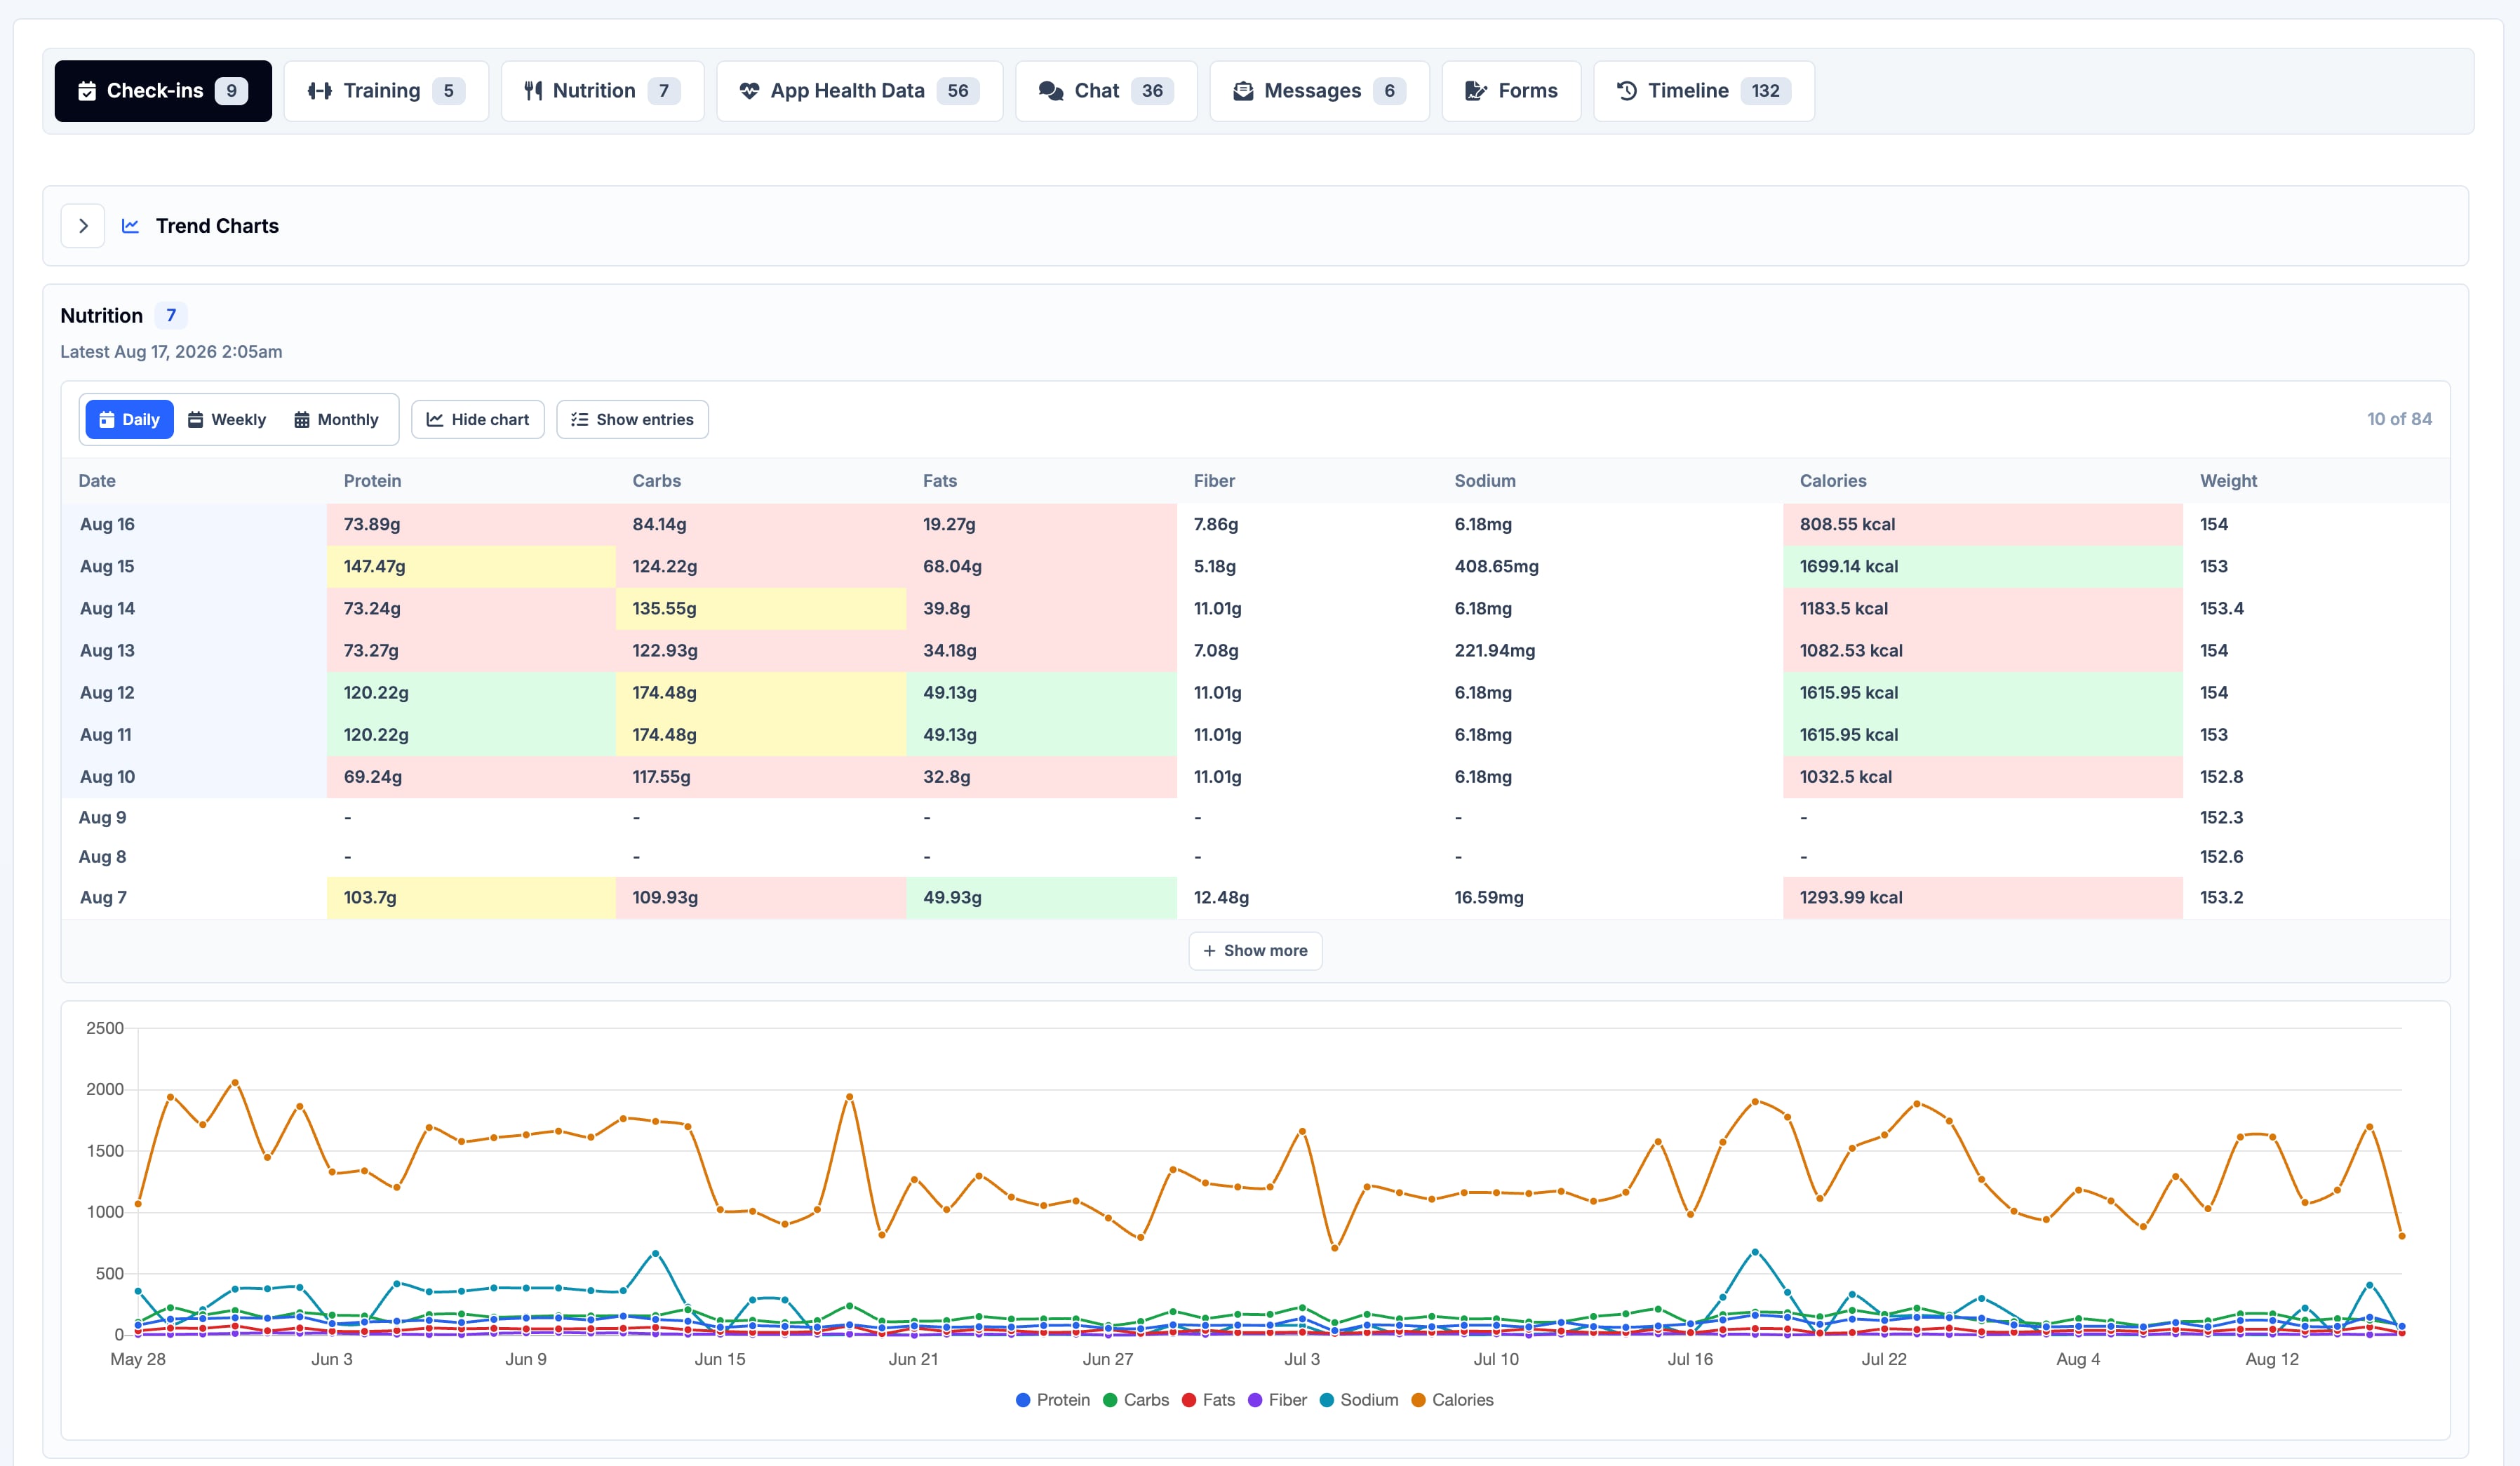Select the Daily view toggle
The image size is (2520, 1466).
point(130,420)
